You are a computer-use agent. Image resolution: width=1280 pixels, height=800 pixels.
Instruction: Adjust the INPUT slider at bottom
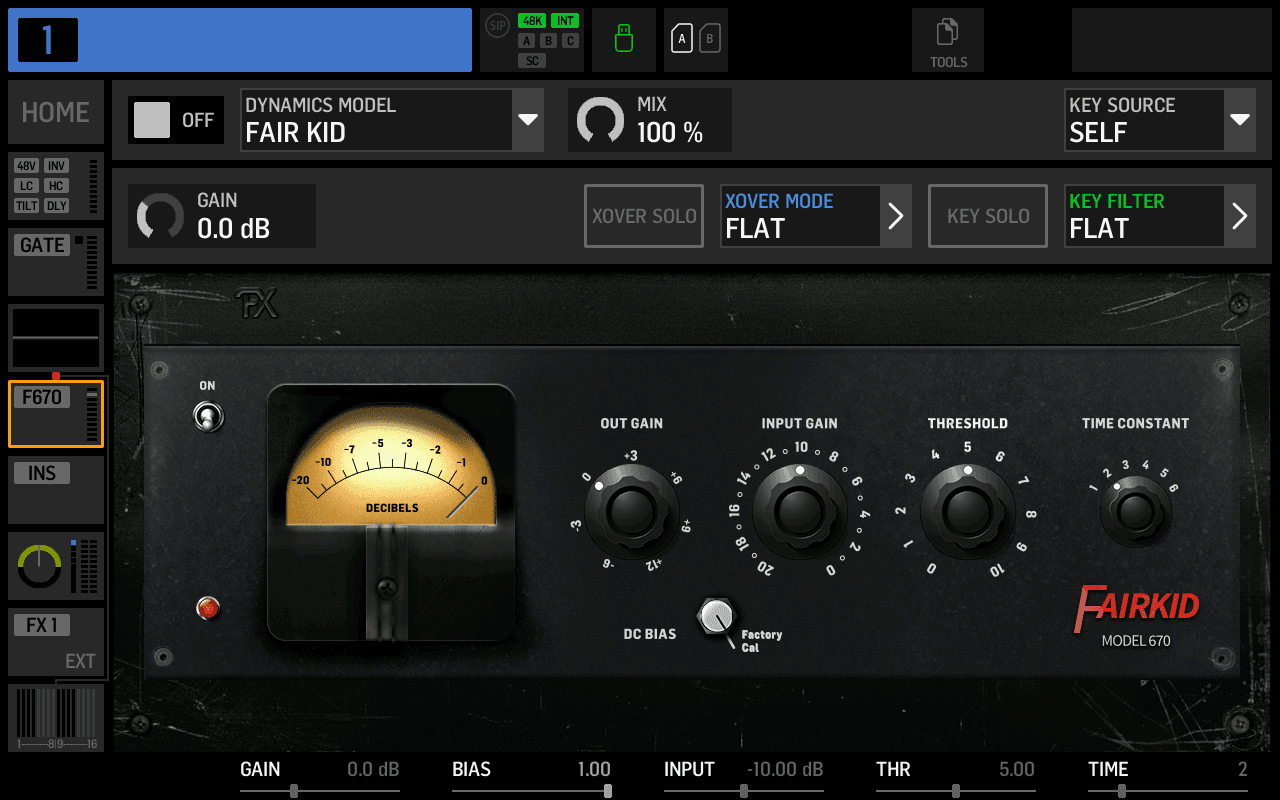point(744,790)
